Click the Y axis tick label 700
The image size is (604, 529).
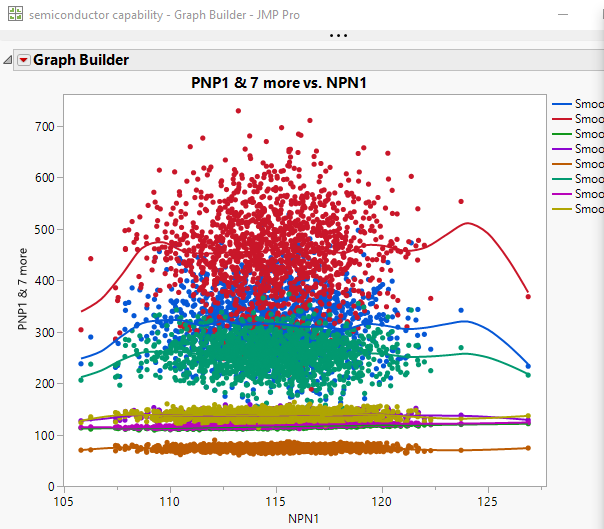coord(45,127)
